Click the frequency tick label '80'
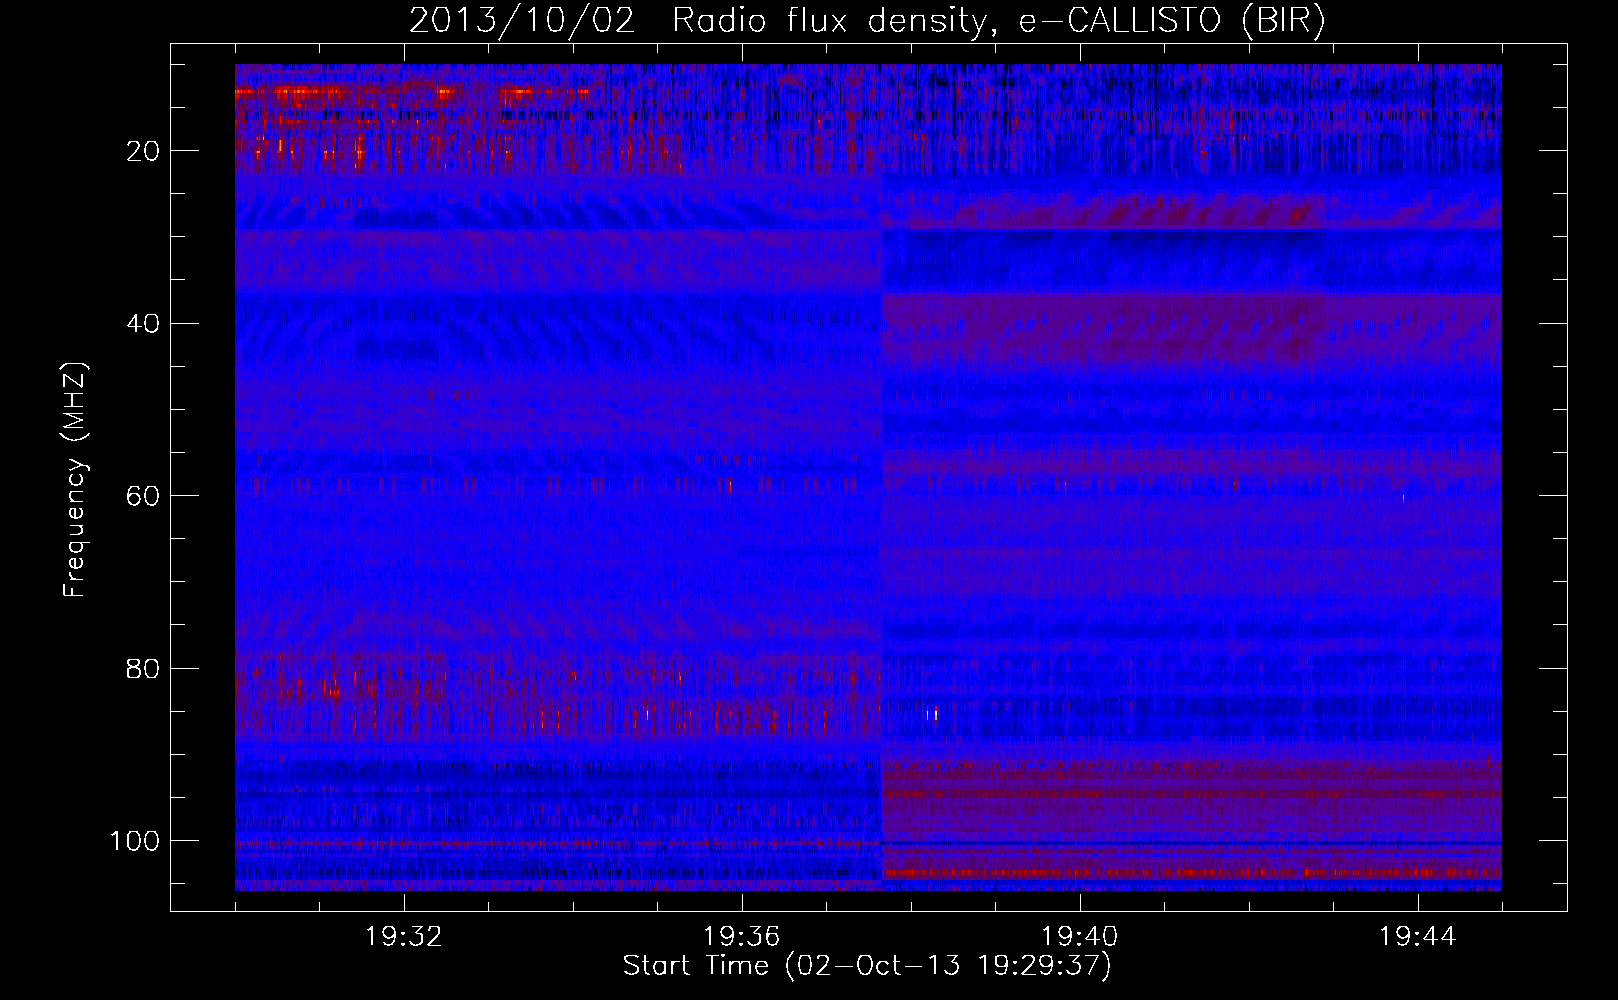1618x1000 pixels. click(x=143, y=669)
